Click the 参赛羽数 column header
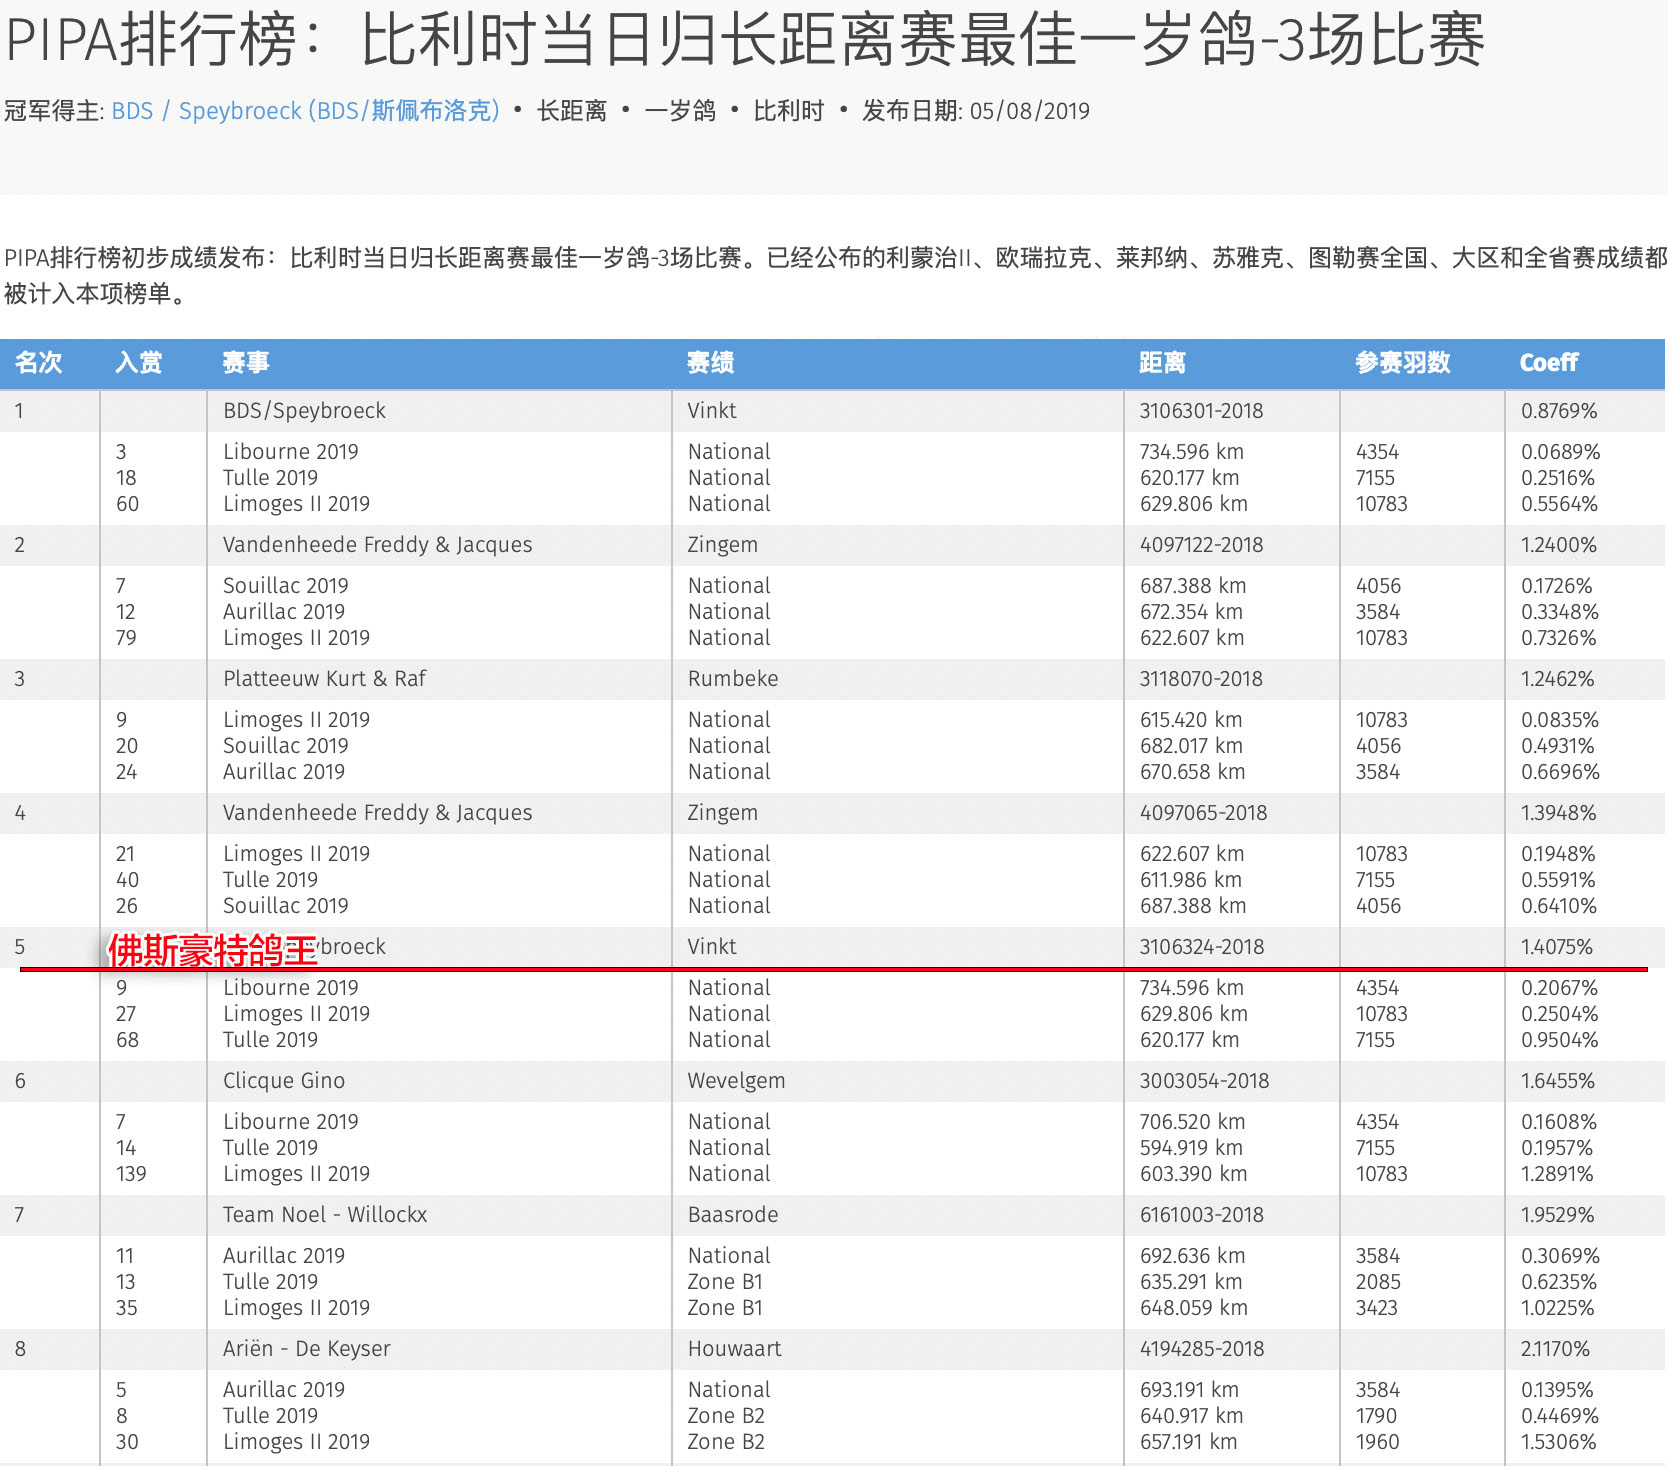 [x=1403, y=363]
